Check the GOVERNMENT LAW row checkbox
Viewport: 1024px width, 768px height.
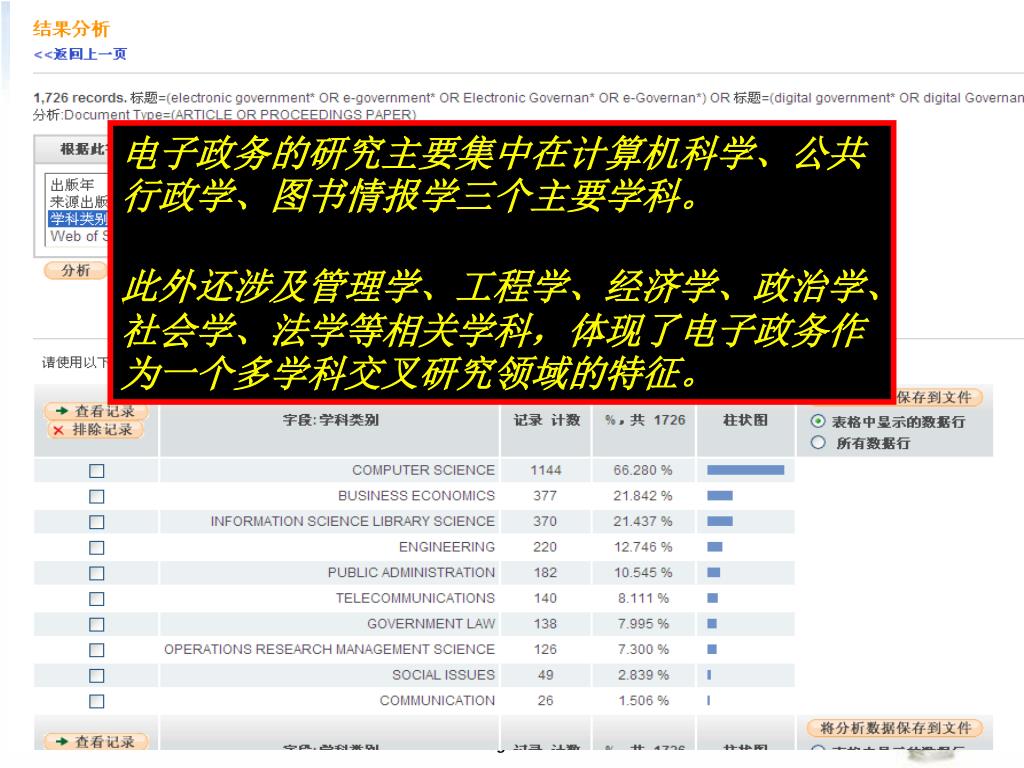coord(97,624)
